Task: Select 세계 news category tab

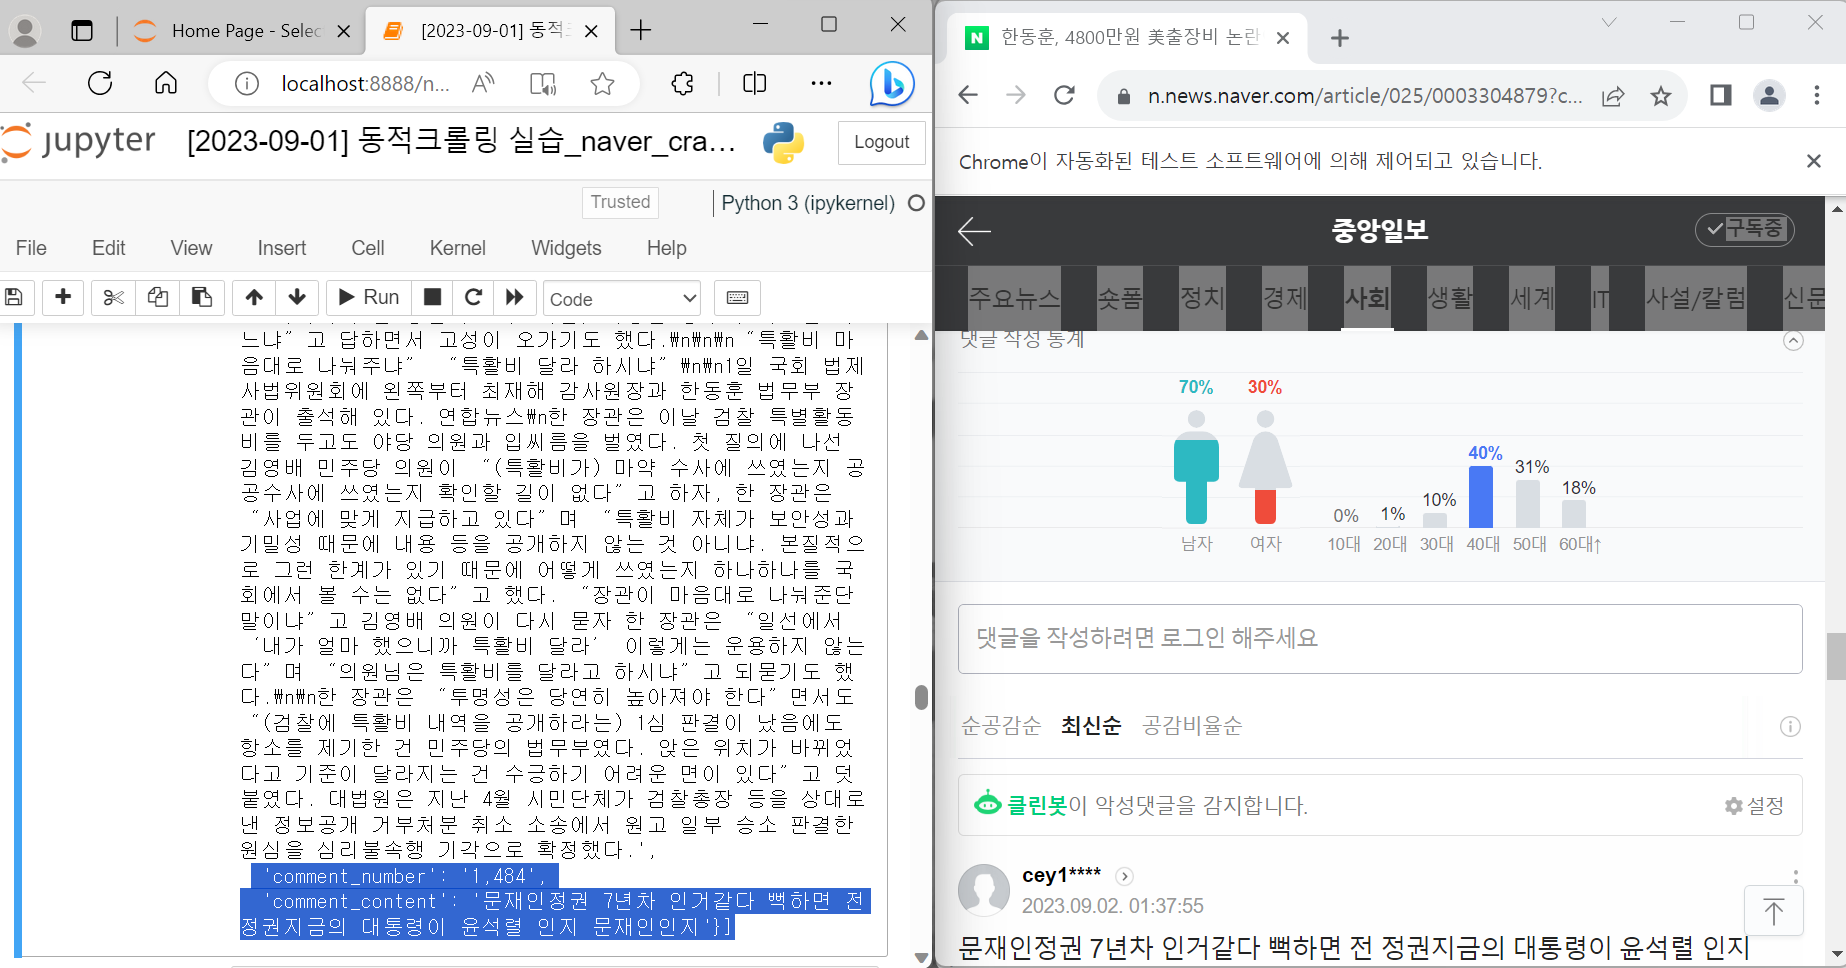Action: coord(1532,298)
